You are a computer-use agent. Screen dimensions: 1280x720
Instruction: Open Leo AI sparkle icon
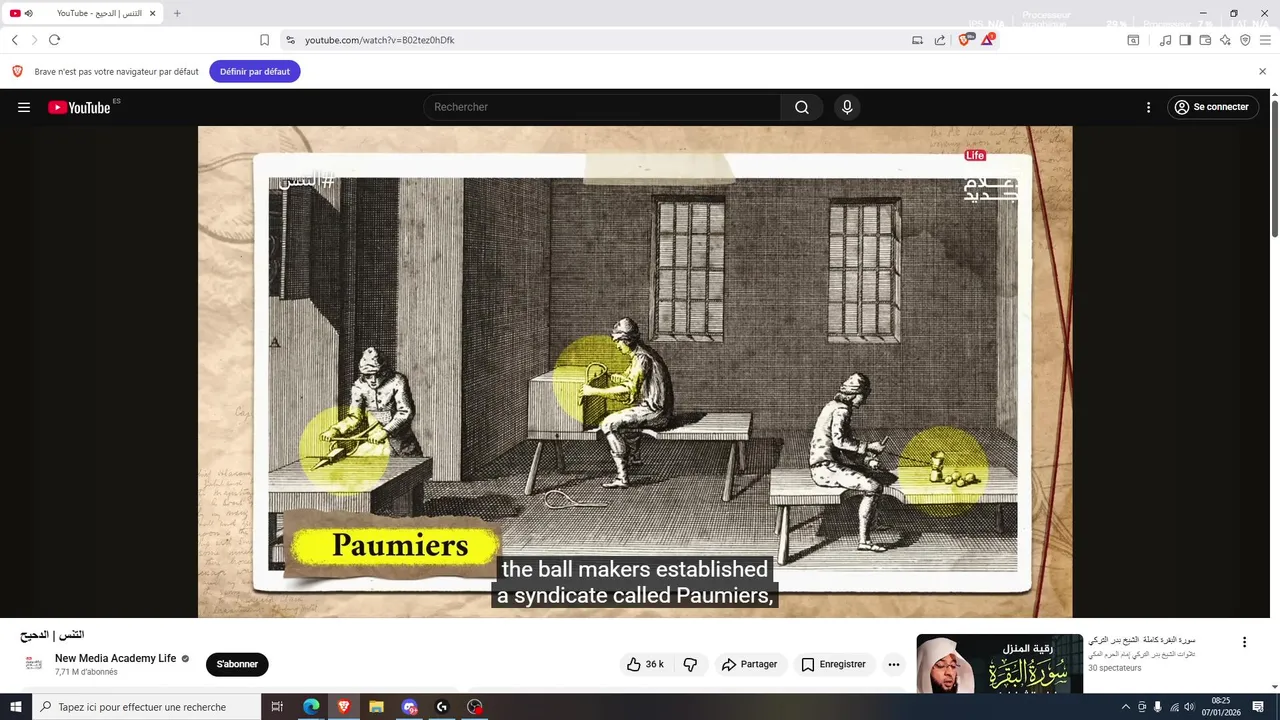(x=1225, y=40)
